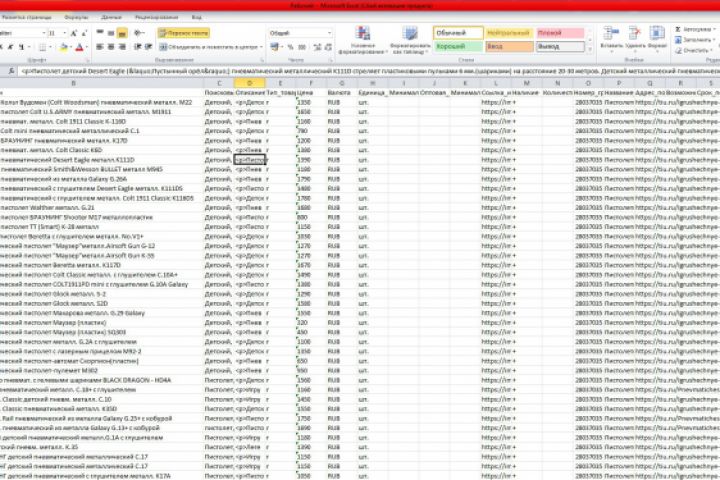This screenshot has width=720, height=480.
Task: Apply the red font color
Action: [x=79, y=47]
